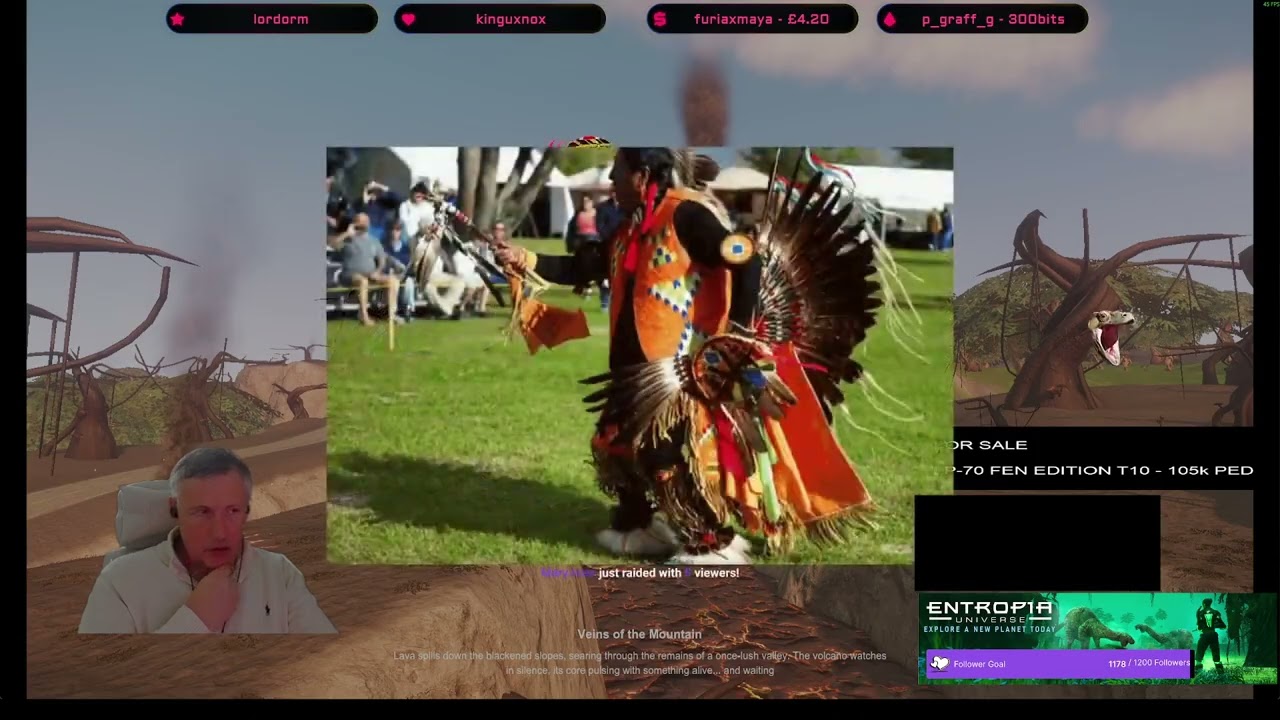This screenshot has height=720, width=1280.
Task: Click the 'Veins of the Mountain' title
Action: point(640,634)
